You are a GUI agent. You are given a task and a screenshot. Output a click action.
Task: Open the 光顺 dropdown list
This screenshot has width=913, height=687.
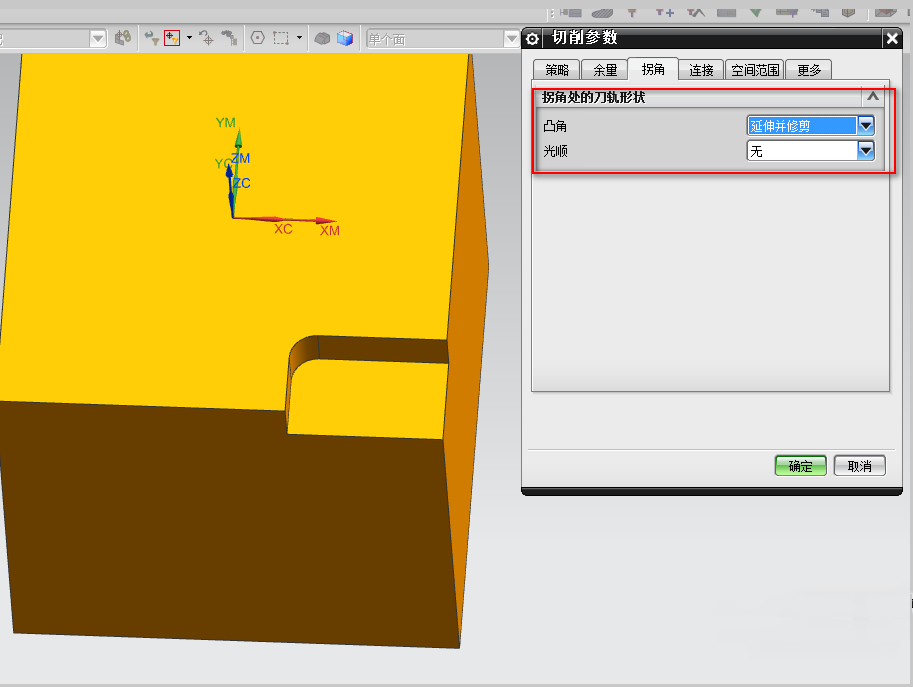866,151
